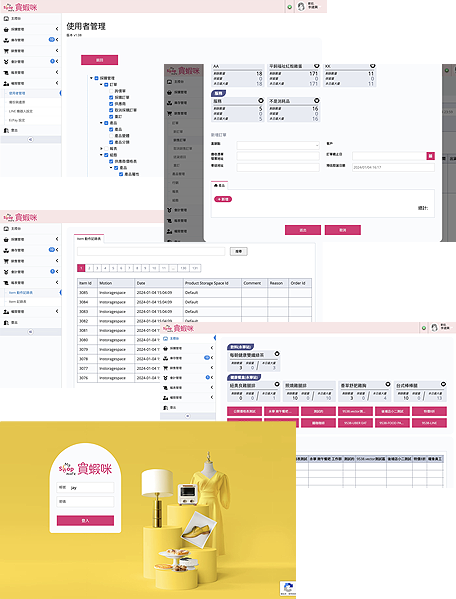The height and width of the screenshot is (599, 456).
Task: Click the pink login button on the yellow page
Action: point(86,521)
